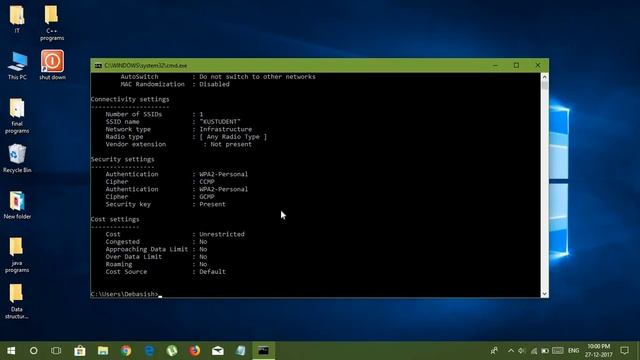Viewport: 640px width, 360px height.
Task: Open the green uTorrent taskbar icon
Action: pos(172,351)
